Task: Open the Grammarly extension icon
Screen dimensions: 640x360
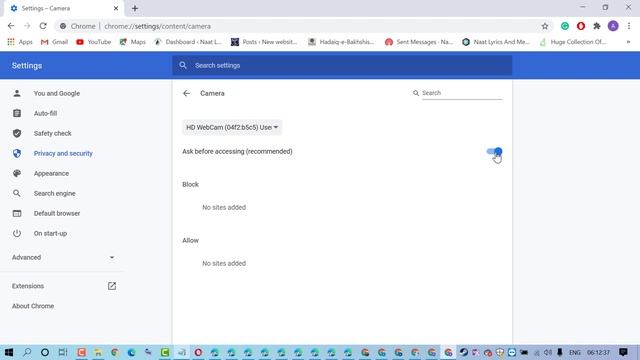Action: [565, 26]
